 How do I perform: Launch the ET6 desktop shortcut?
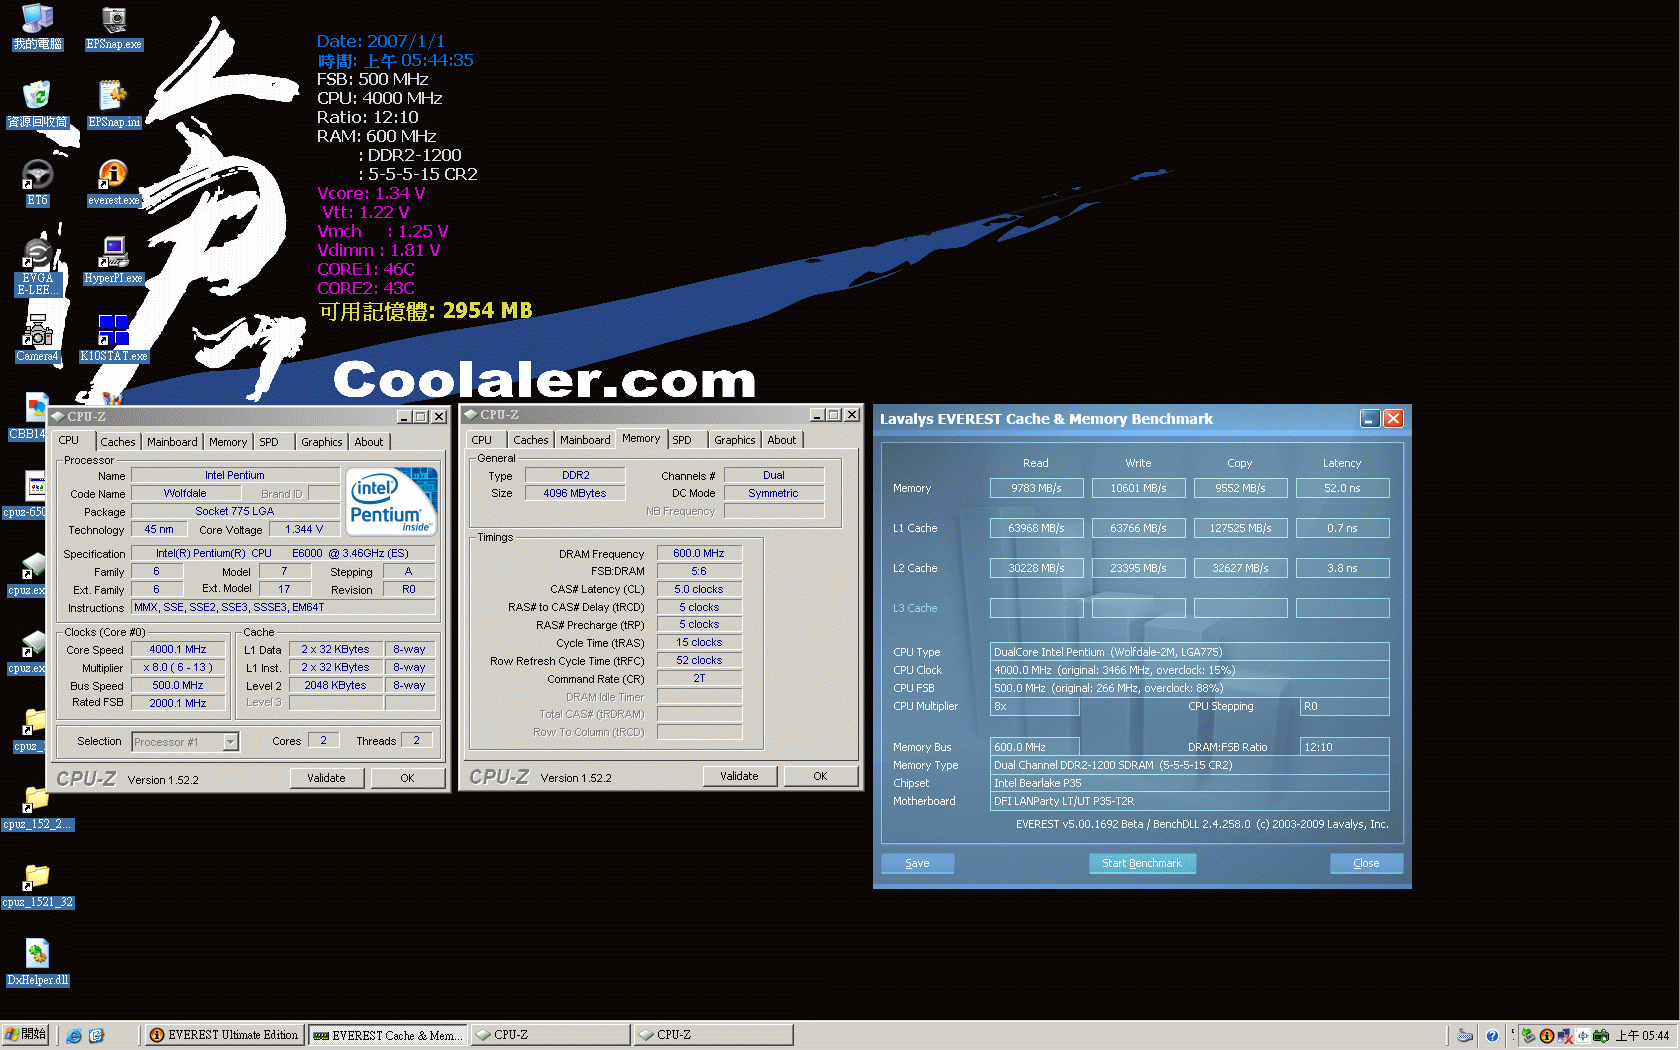pyautogui.click(x=37, y=182)
